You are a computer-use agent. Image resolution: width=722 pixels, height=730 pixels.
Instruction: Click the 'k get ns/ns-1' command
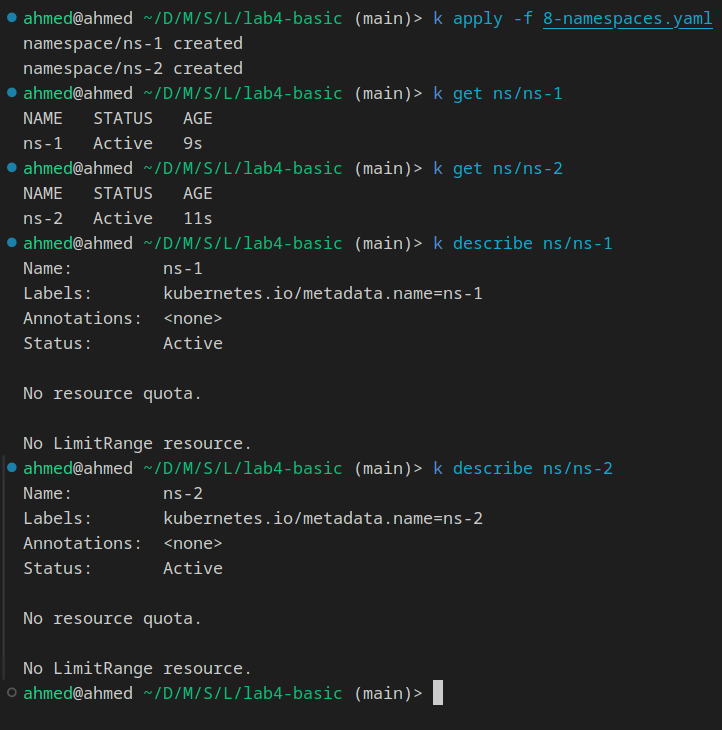click(x=498, y=94)
